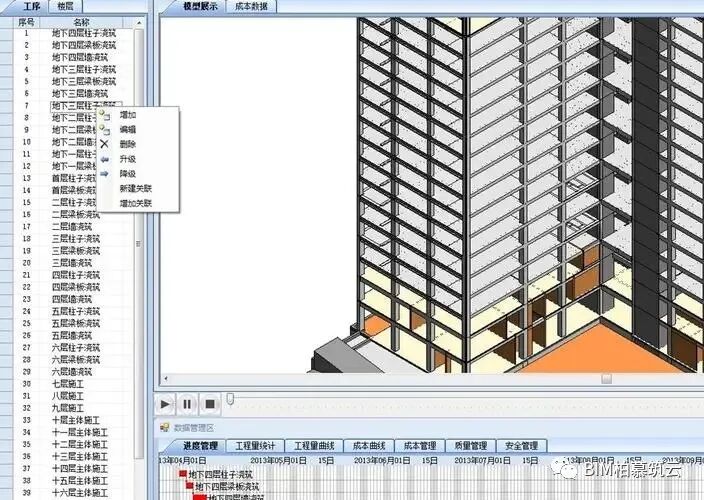Click the model view left scroll arrow

(x=166, y=379)
